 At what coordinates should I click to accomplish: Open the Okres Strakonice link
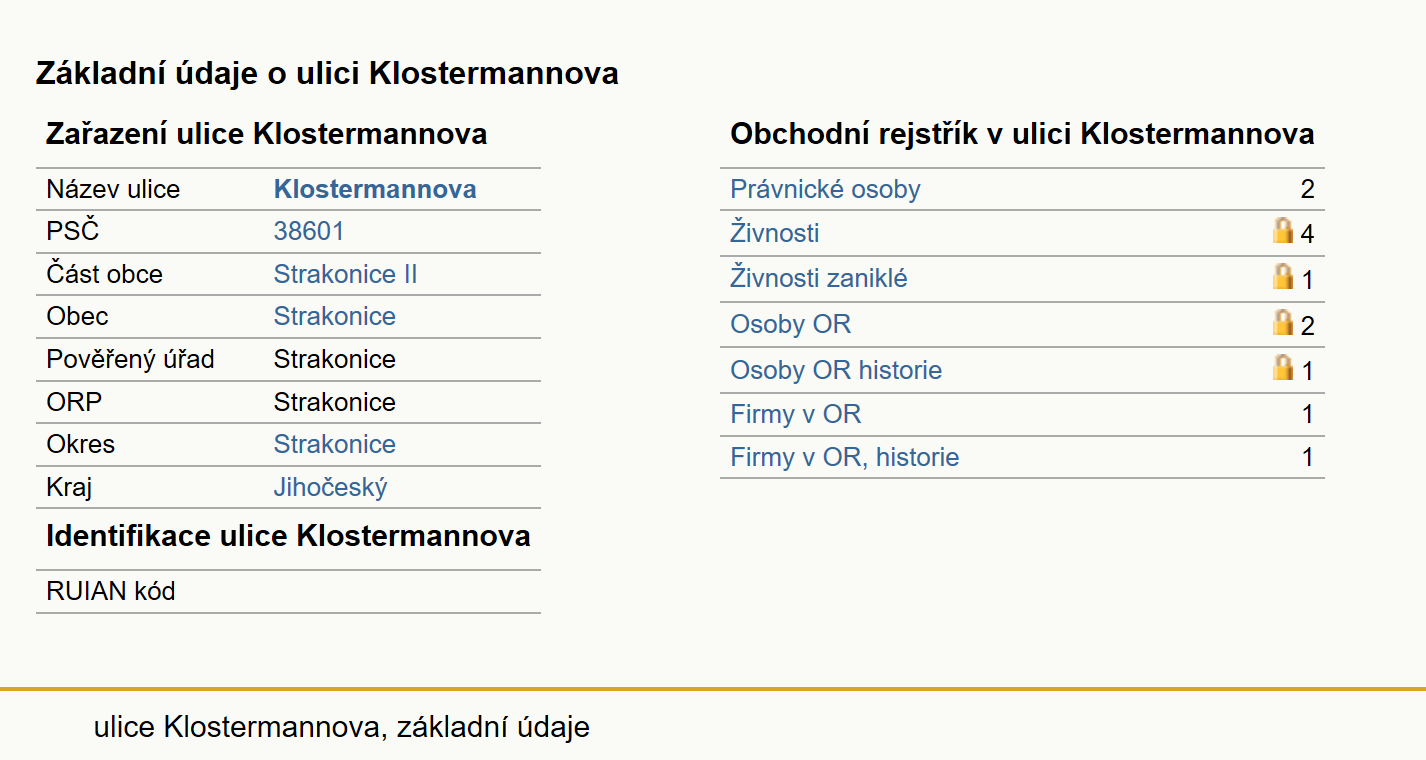(335, 444)
